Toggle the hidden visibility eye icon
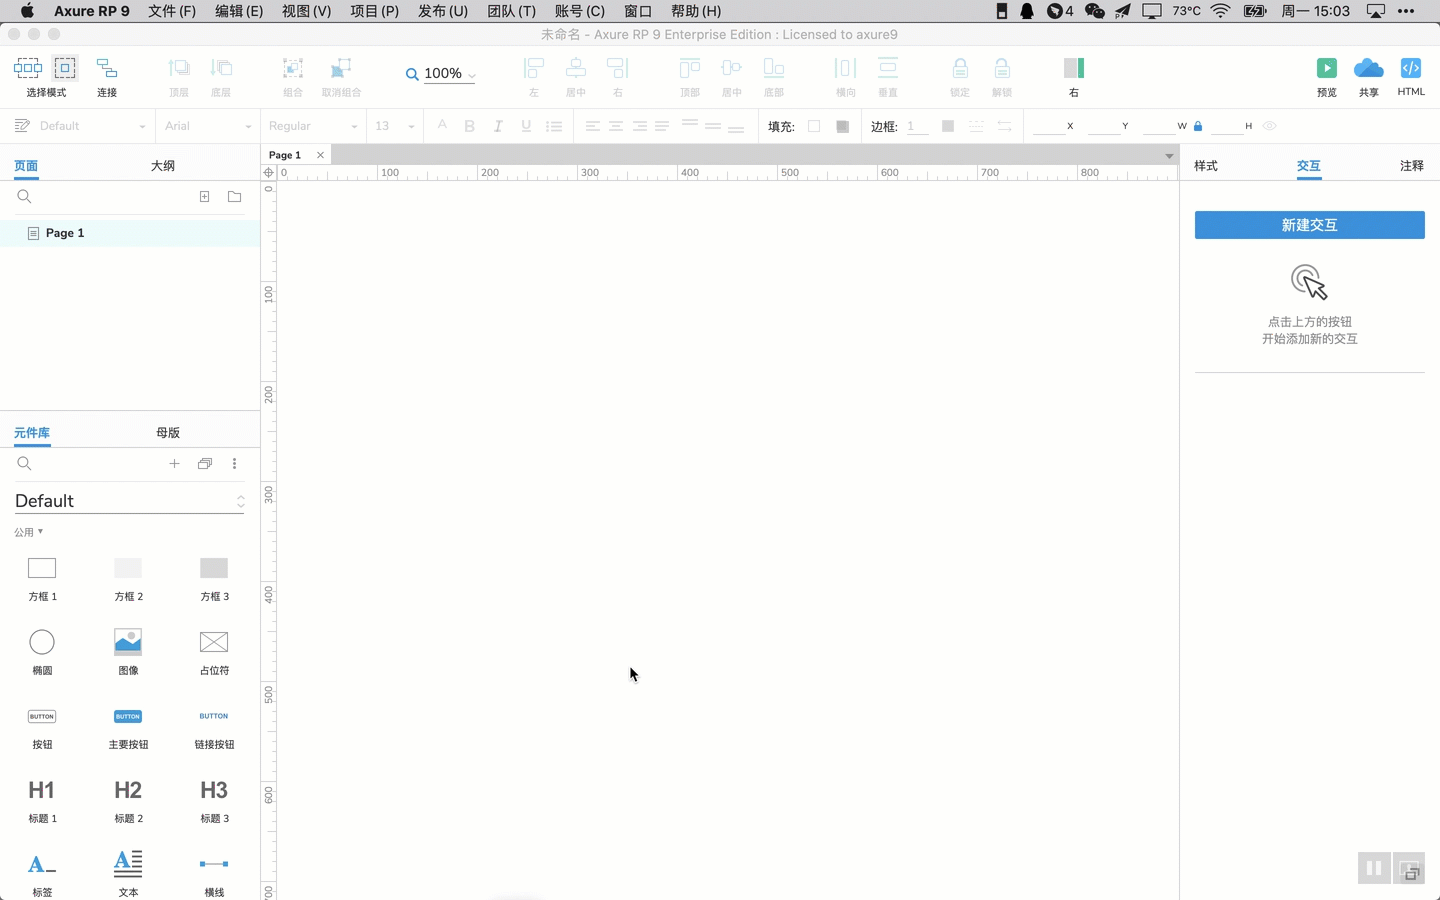1440x900 pixels. tap(1270, 126)
